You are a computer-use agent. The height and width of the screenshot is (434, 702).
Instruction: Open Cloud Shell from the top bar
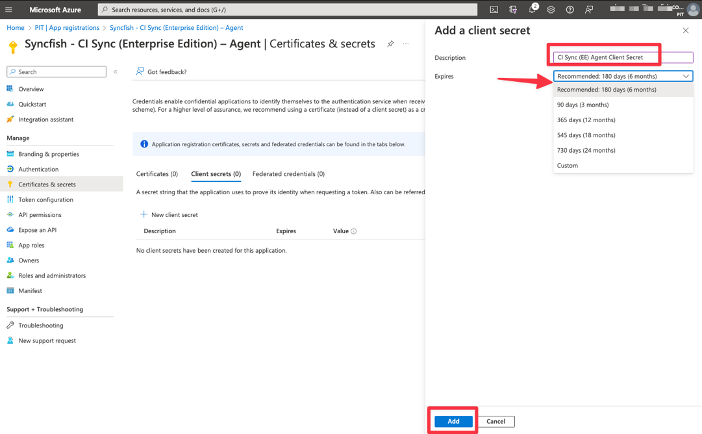pos(493,9)
